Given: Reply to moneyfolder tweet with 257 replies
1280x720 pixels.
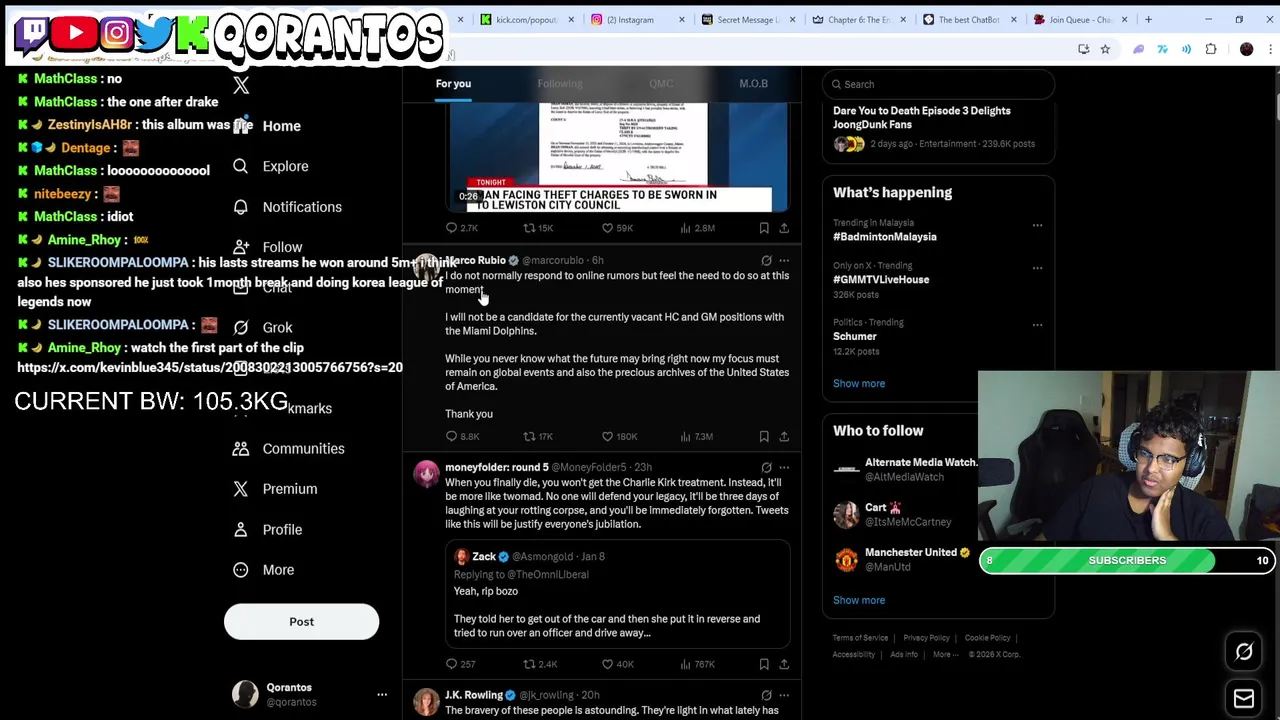Looking at the screenshot, I should pos(461,664).
